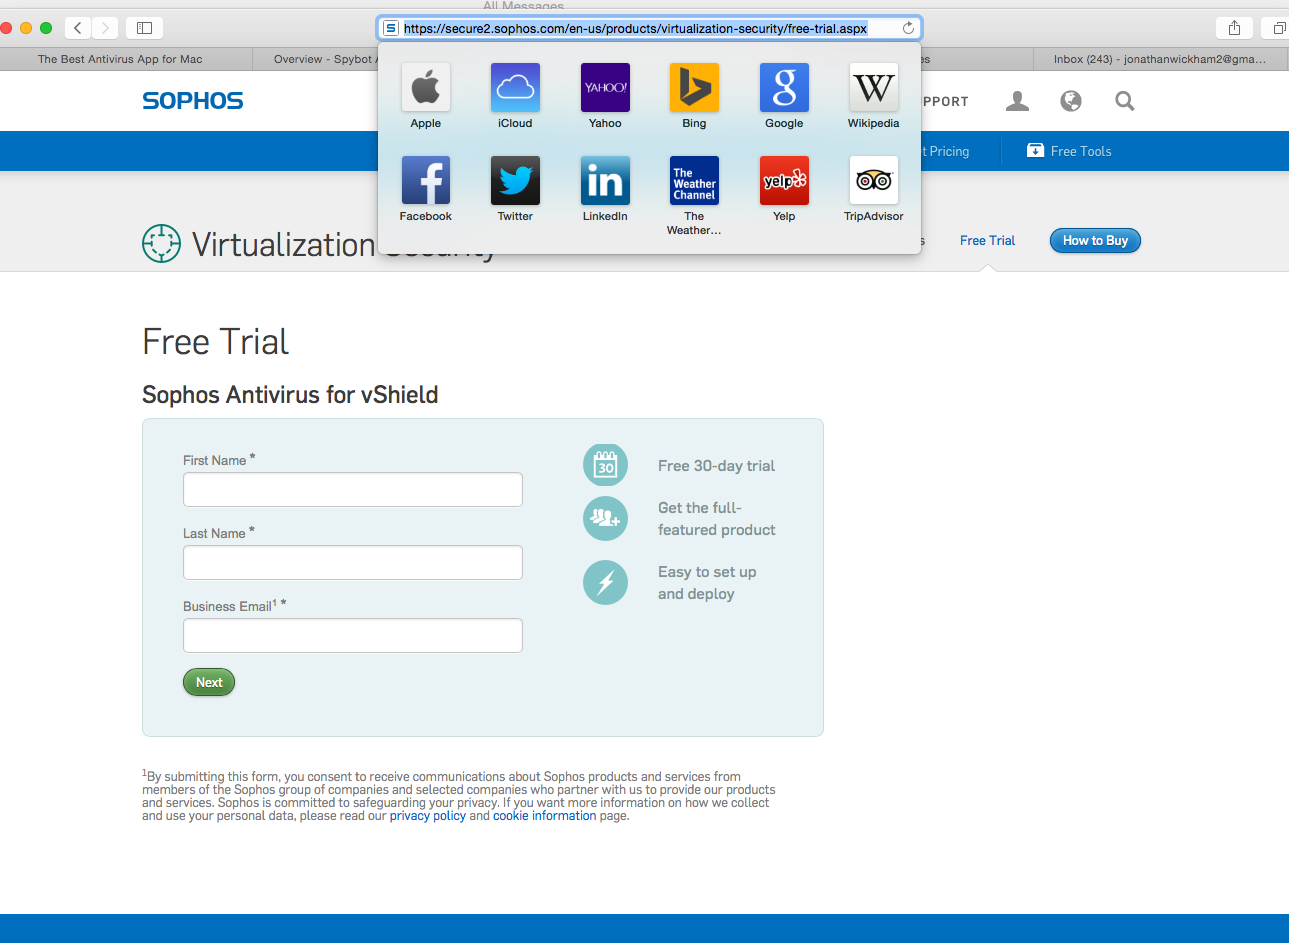The height and width of the screenshot is (943, 1289).
Task: Open the Yahoo favorite icon
Action: point(605,87)
